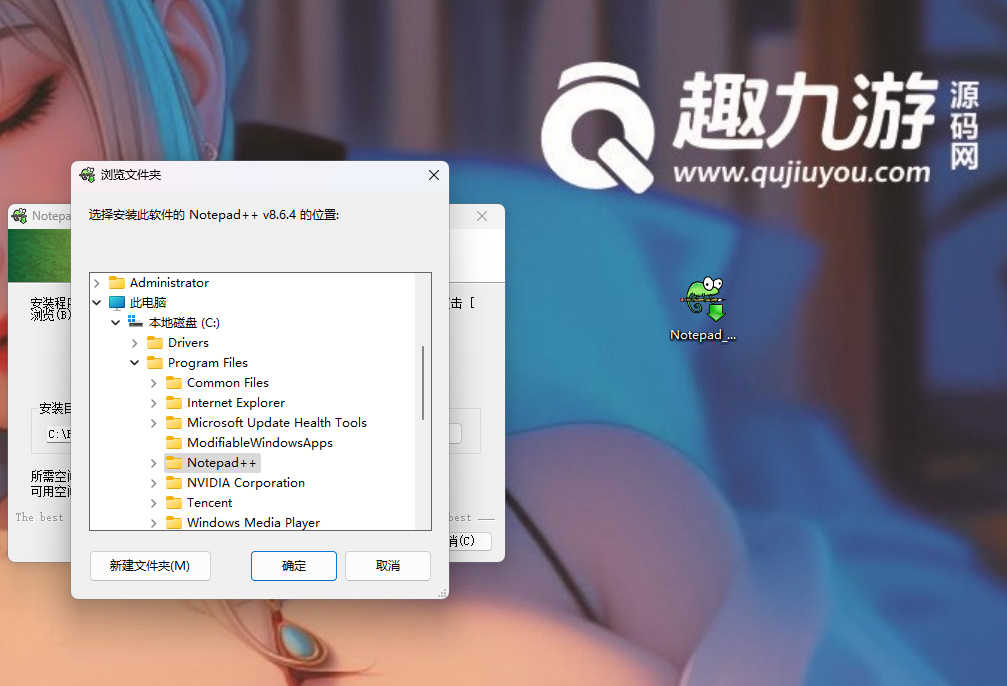Click install path field in installer window
The image size is (1007, 686).
[59, 434]
